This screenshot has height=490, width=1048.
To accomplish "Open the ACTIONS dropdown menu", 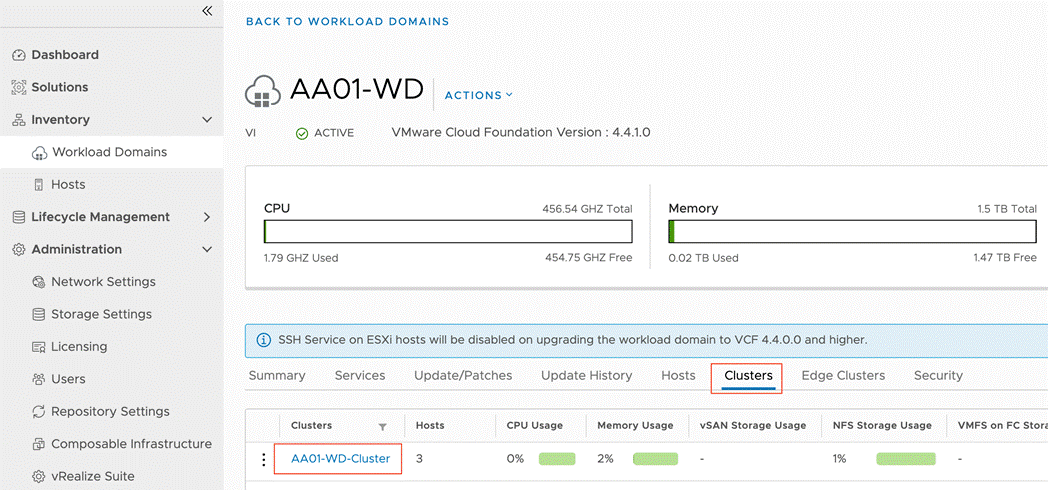I will [479, 96].
